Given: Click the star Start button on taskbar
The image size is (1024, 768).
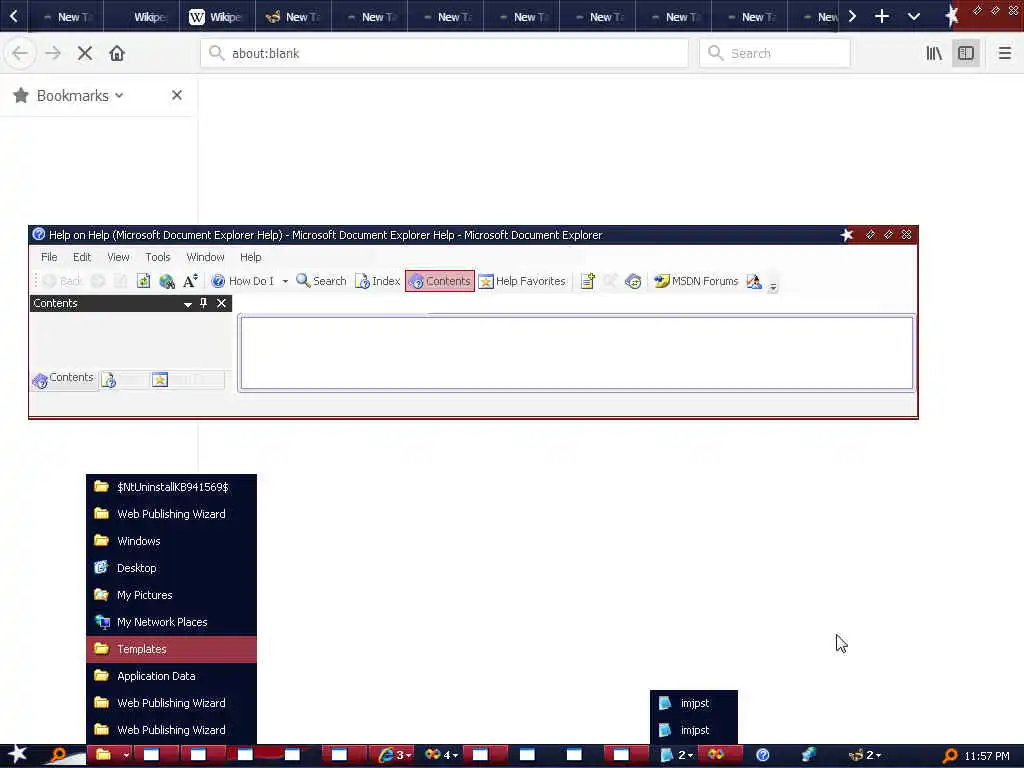Looking at the screenshot, I should (17, 754).
